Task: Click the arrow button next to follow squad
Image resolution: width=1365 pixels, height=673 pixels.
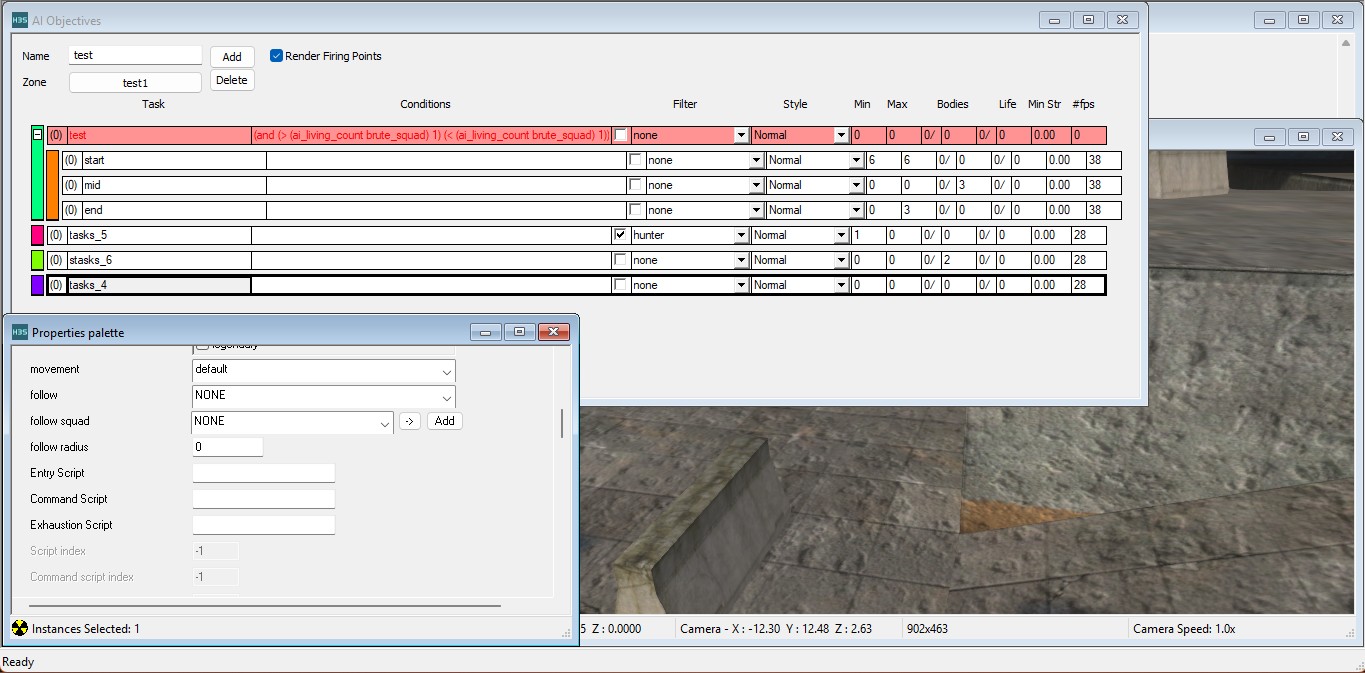Action: point(409,421)
